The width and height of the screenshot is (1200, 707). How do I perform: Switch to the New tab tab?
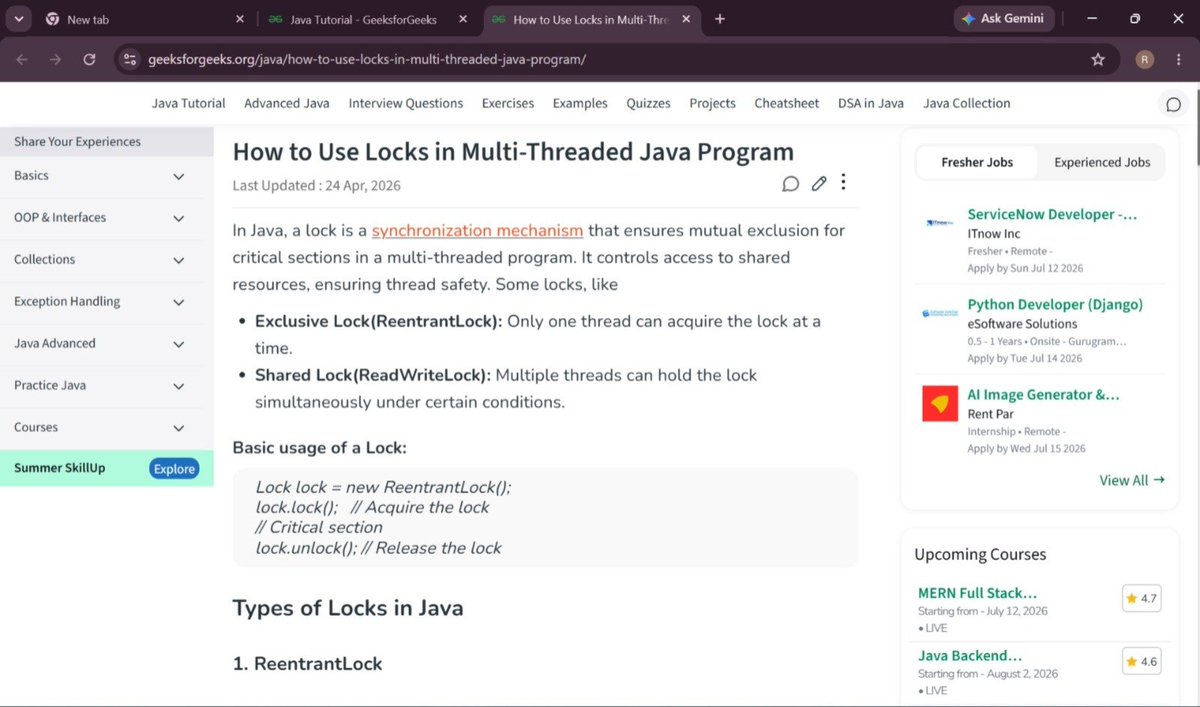point(140,19)
